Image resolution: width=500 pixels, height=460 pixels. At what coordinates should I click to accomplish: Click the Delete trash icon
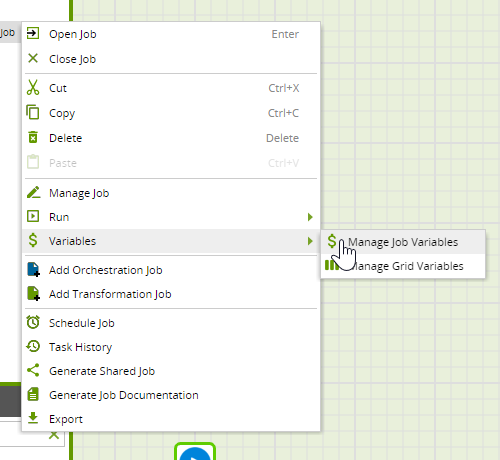pyautogui.click(x=33, y=137)
